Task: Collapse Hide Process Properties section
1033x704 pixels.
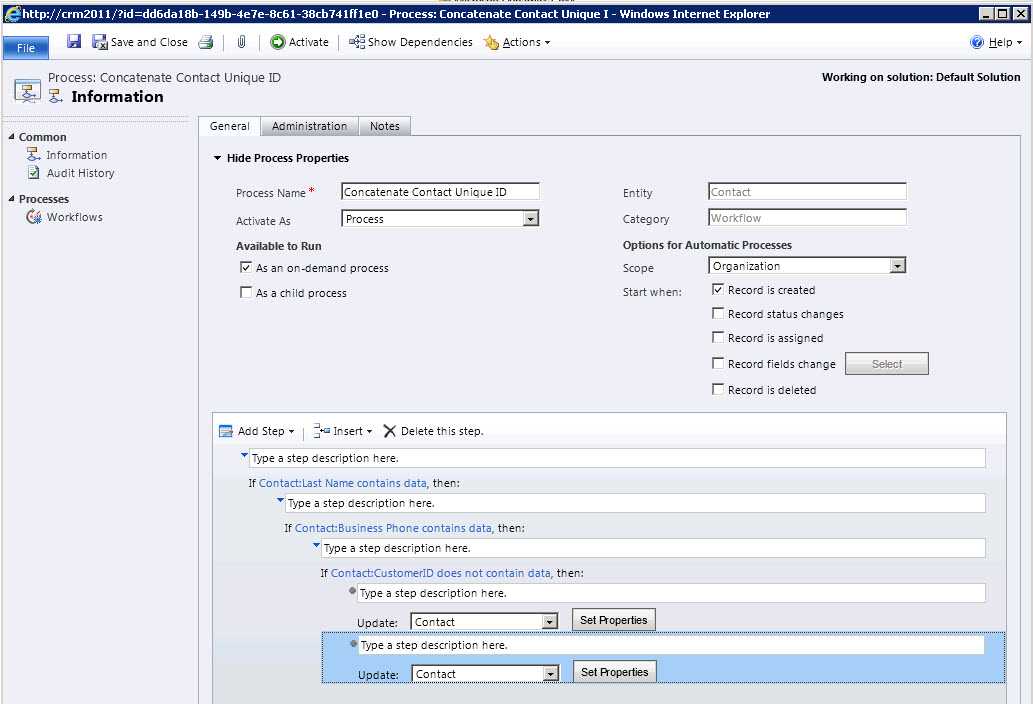Action: [218, 158]
